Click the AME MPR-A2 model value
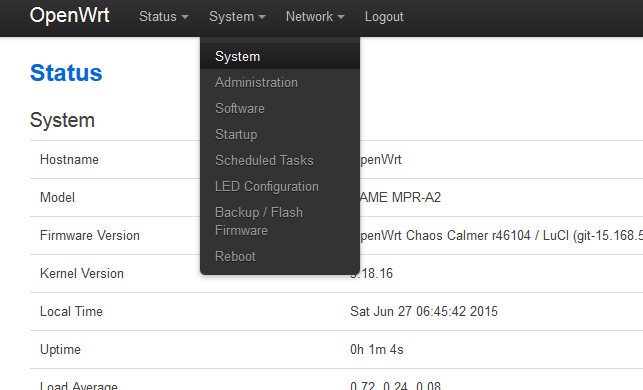Screen dimensions: 643x390 pos(401,198)
